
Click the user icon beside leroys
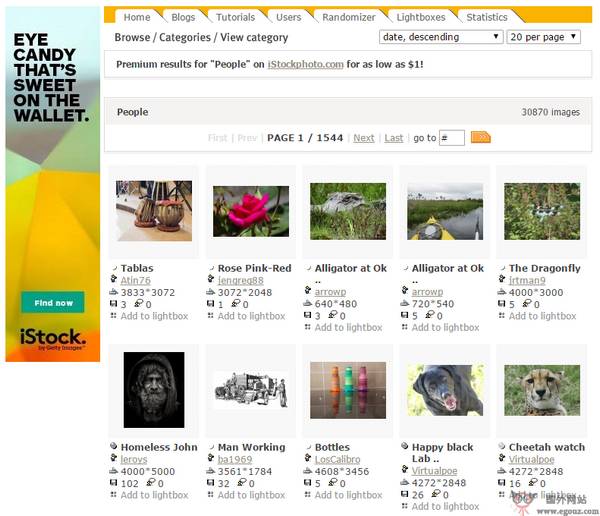114,457
